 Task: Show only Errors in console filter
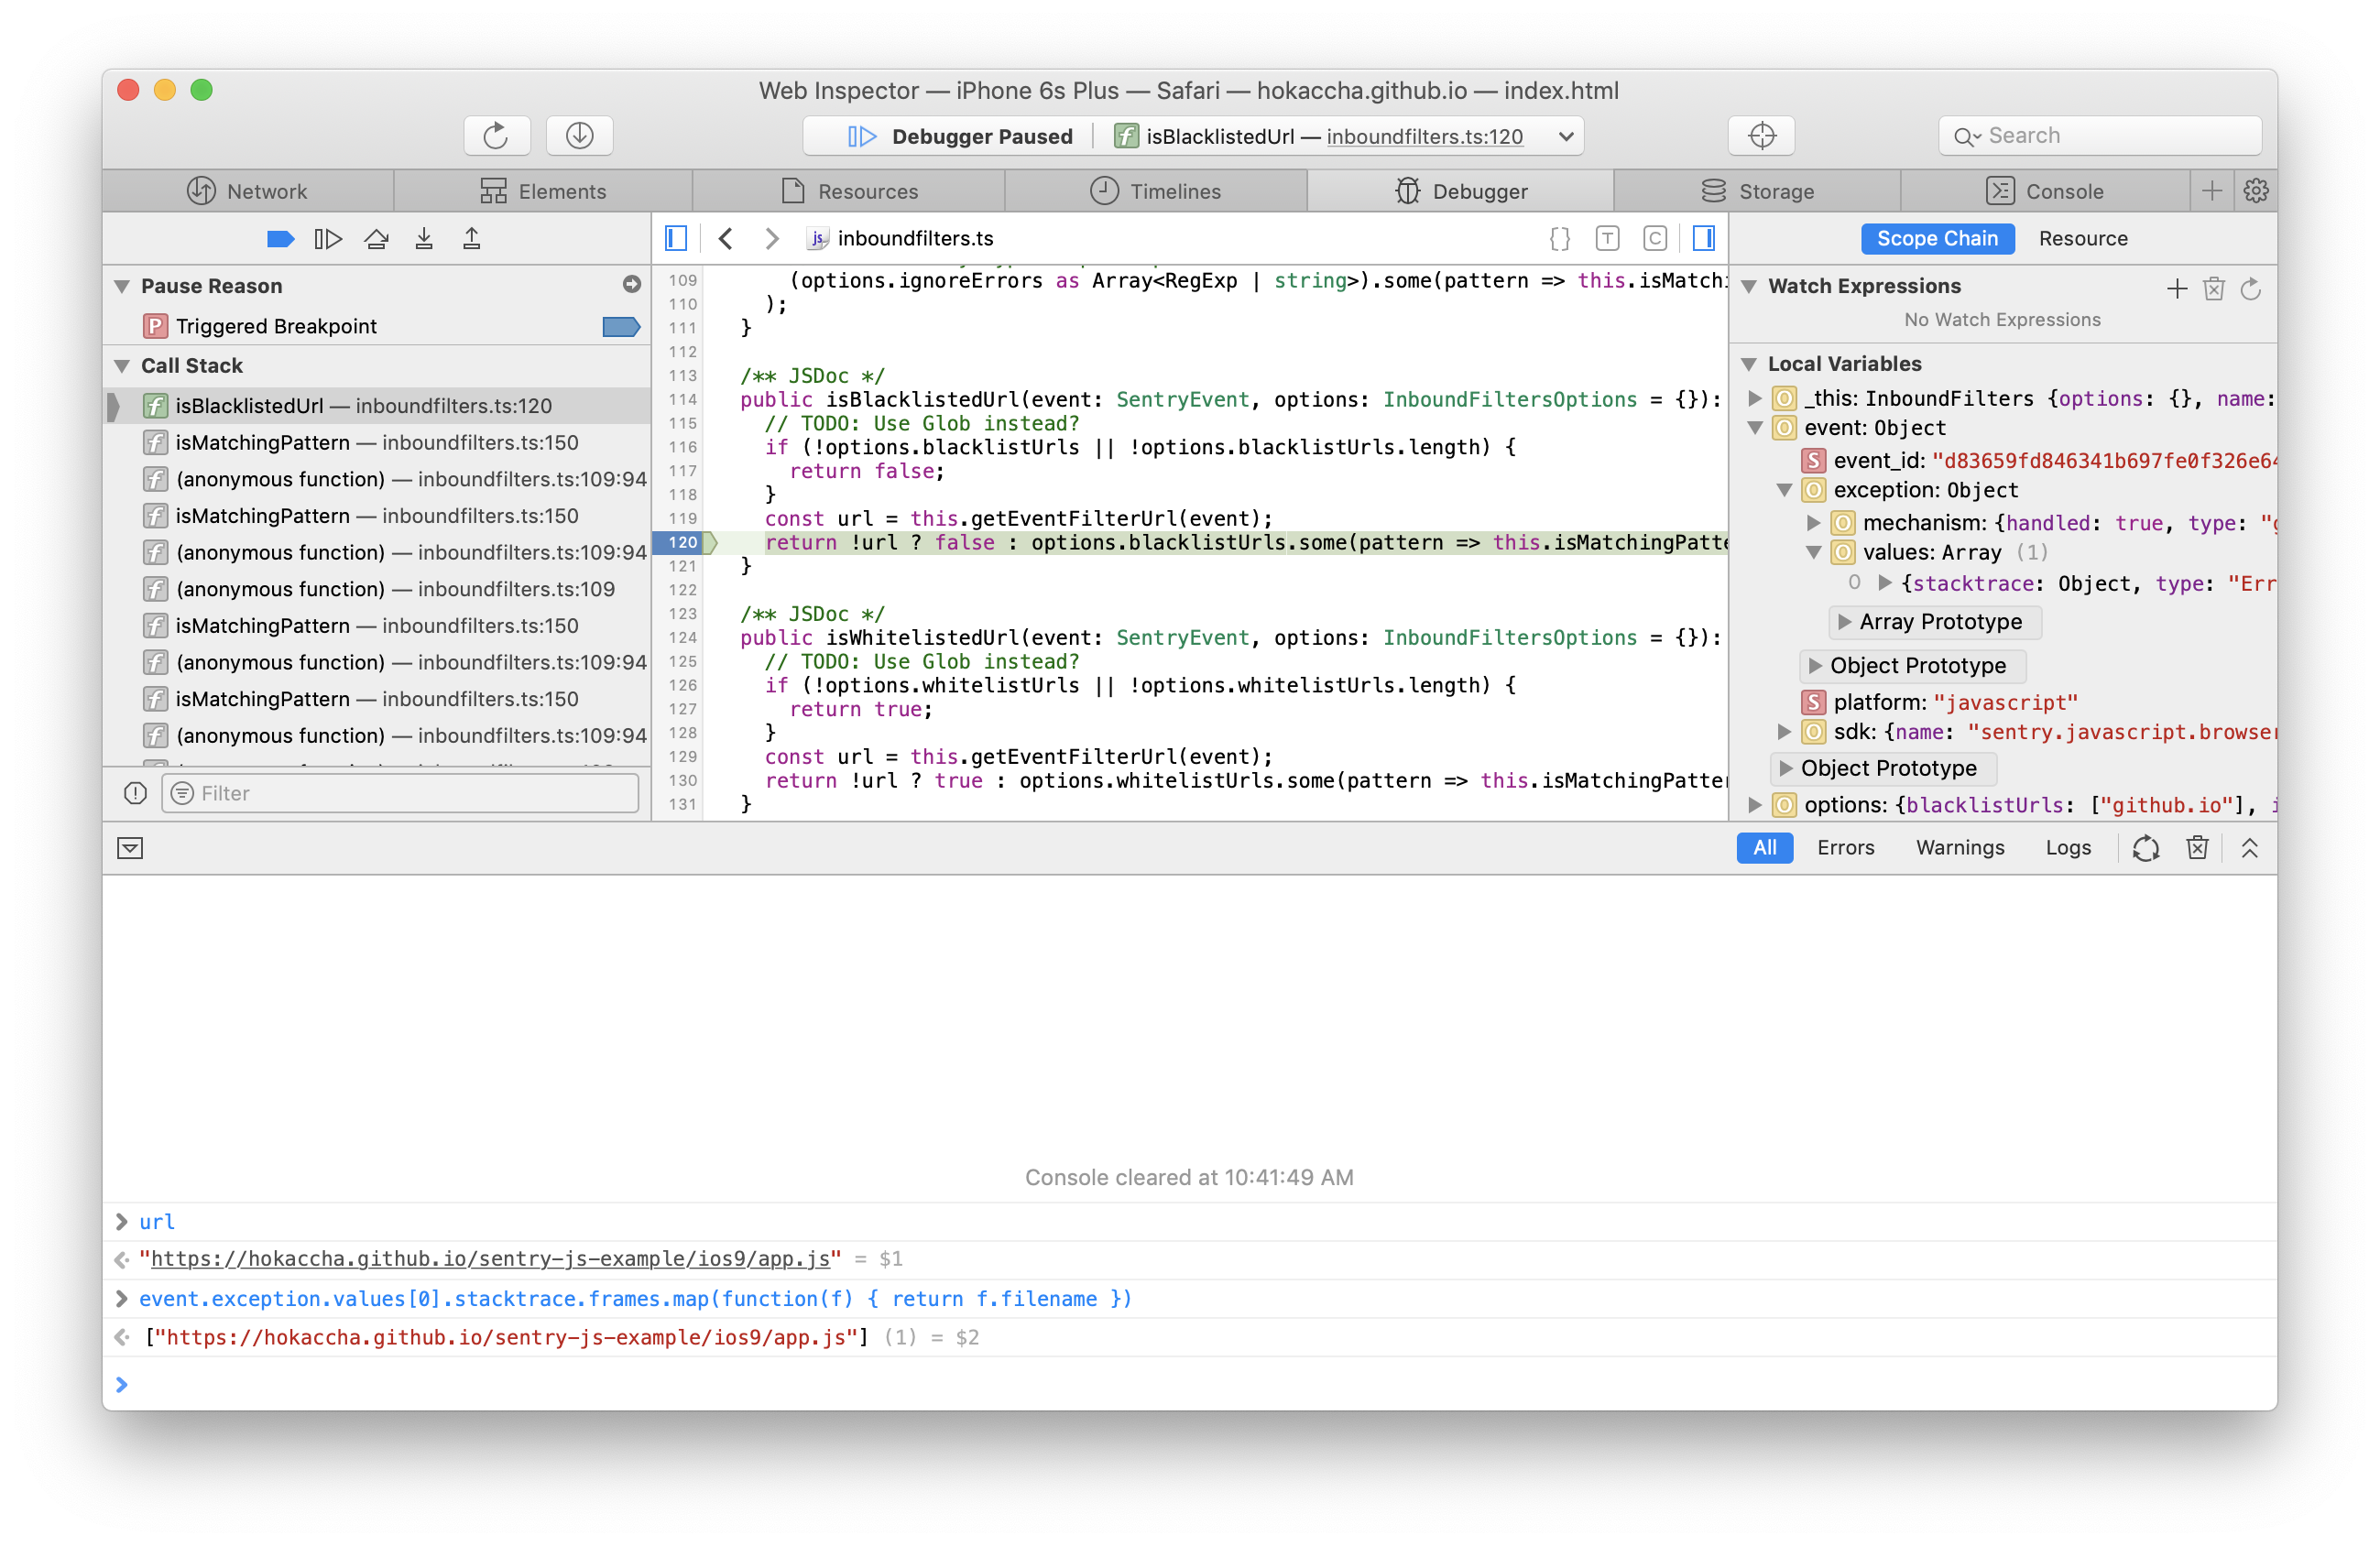click(x=1844, y=848)
